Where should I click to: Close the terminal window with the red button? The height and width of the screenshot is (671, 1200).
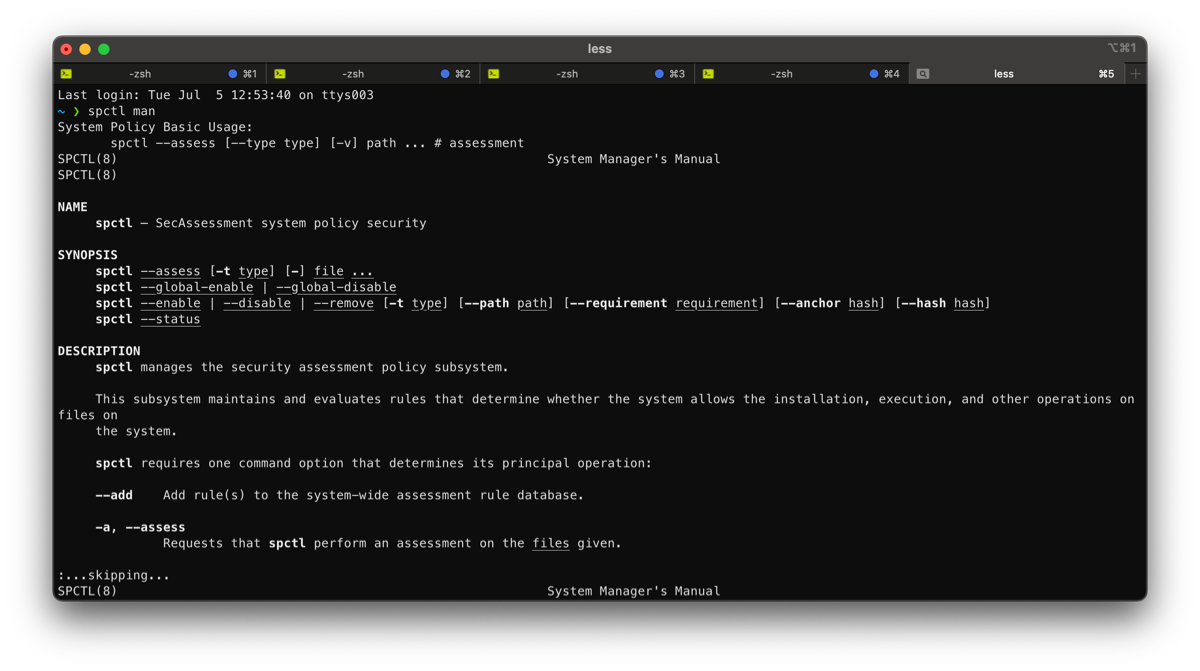pyautogui.click(x=66, y=49)
